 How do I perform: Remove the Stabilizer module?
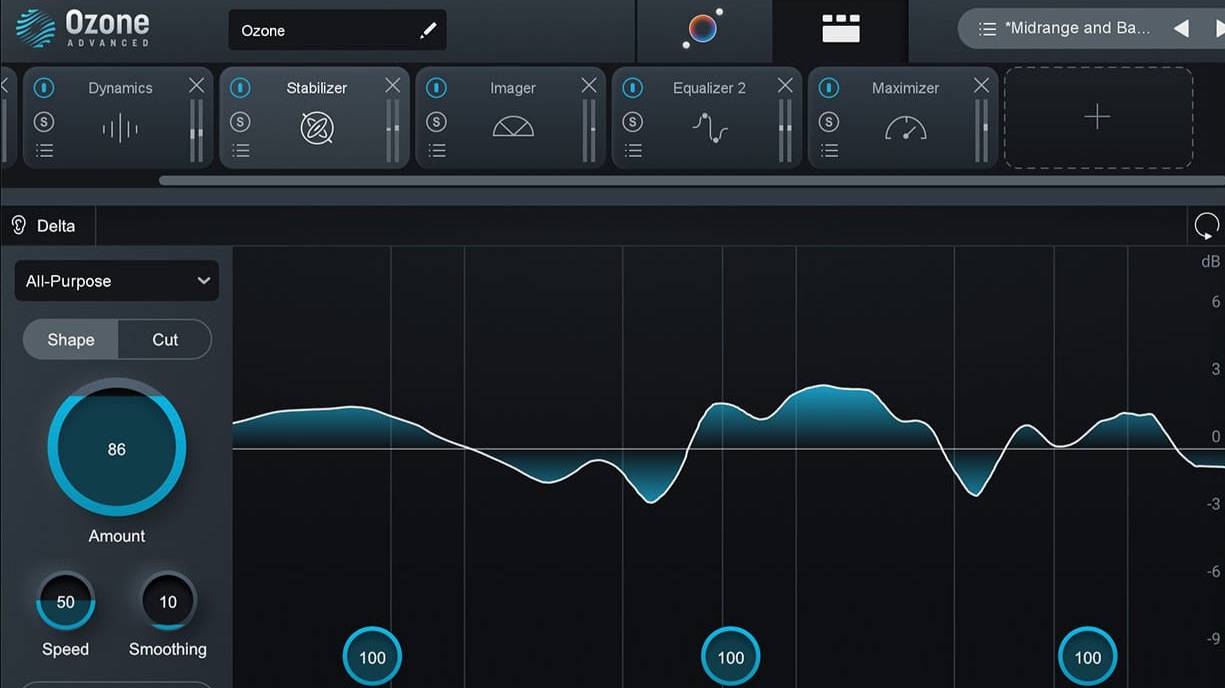click(x=393, y=86)
